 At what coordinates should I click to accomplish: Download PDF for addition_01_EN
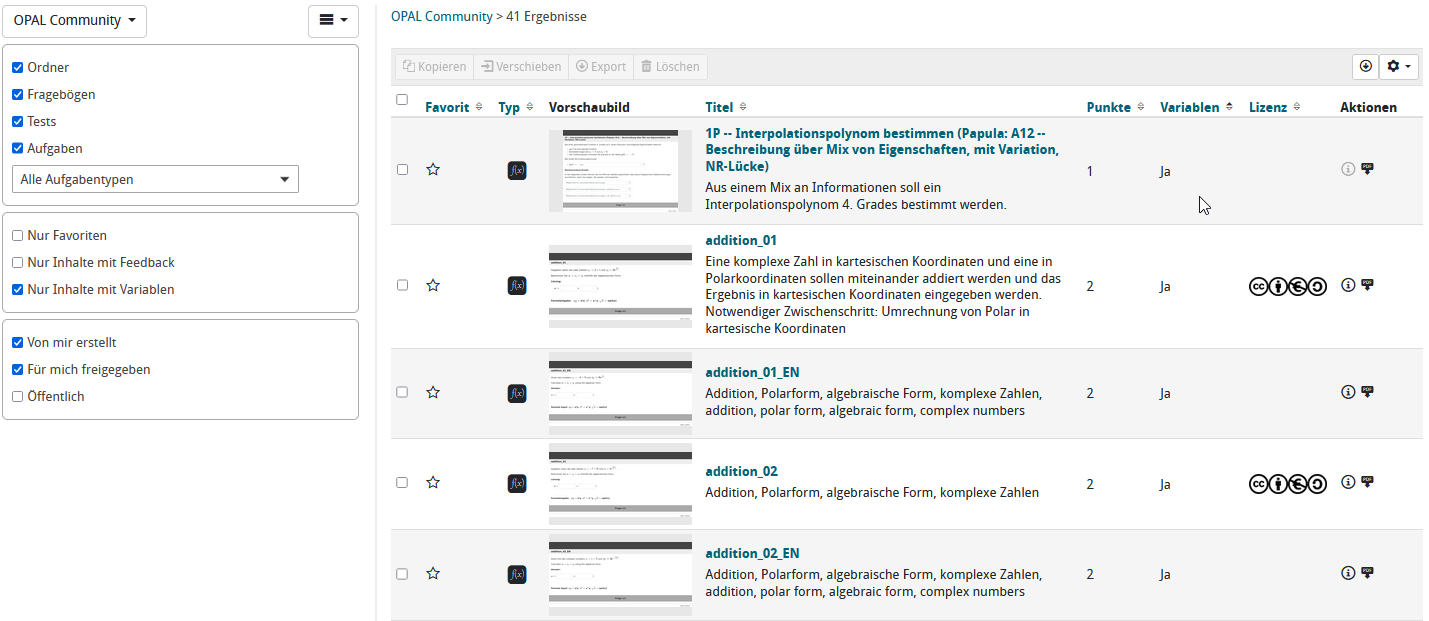[1367, 392]
